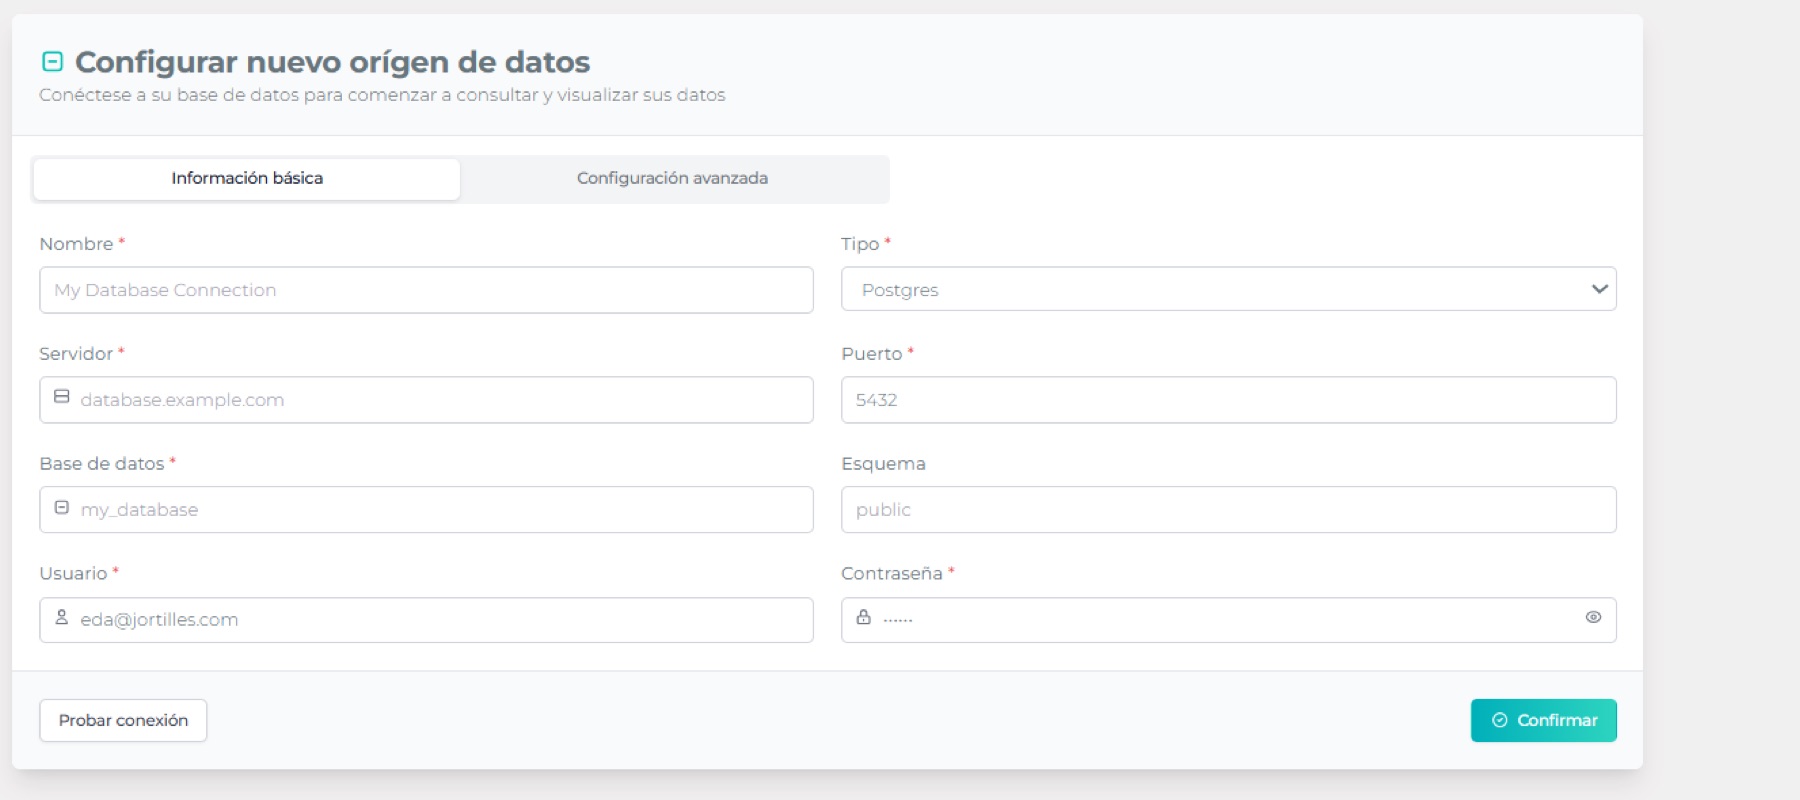Click the database icon in Base de datos field
The height and width of the screenshot is (800, 1800).
[x=62, y=508]
